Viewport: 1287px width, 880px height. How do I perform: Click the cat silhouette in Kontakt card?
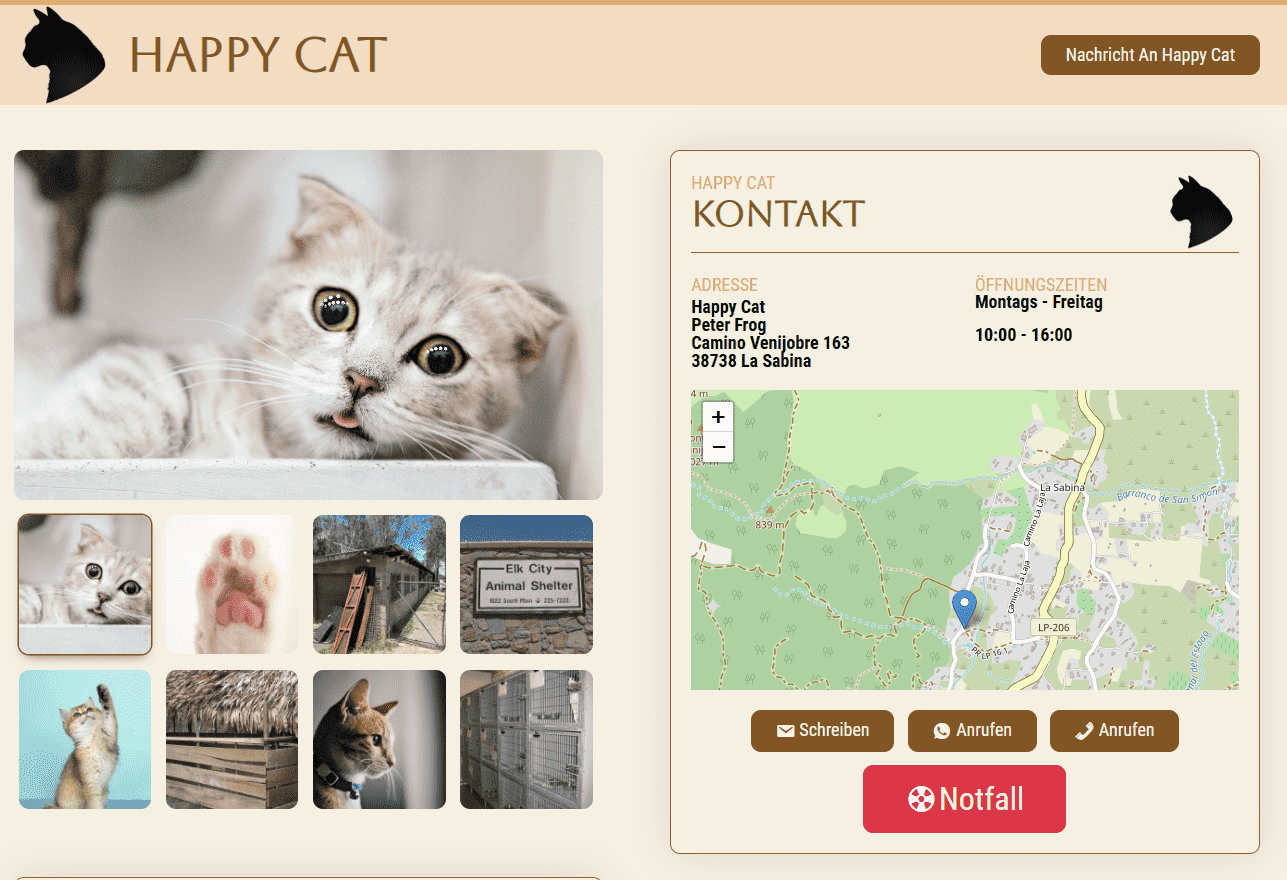click(1201, 212)
